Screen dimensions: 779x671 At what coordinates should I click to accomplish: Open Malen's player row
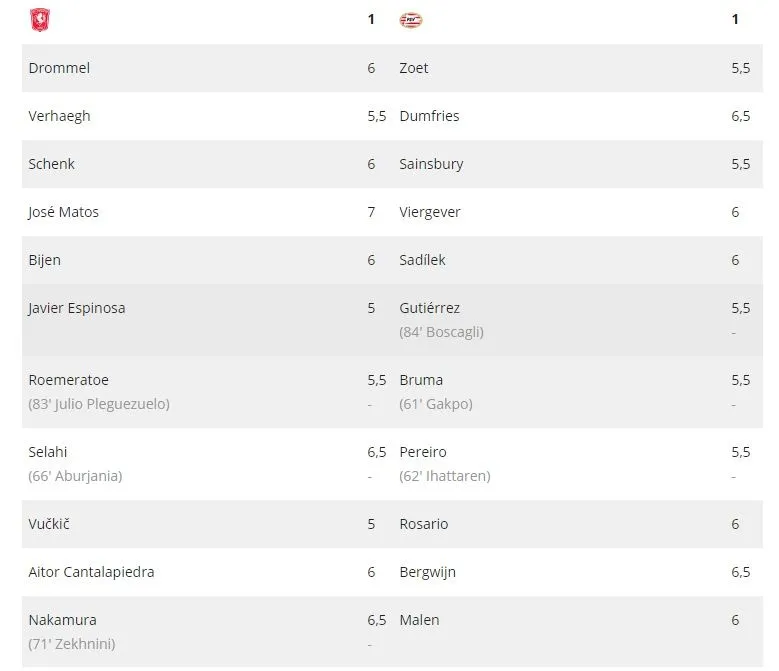pyautogui.click(x=419, y=620)
